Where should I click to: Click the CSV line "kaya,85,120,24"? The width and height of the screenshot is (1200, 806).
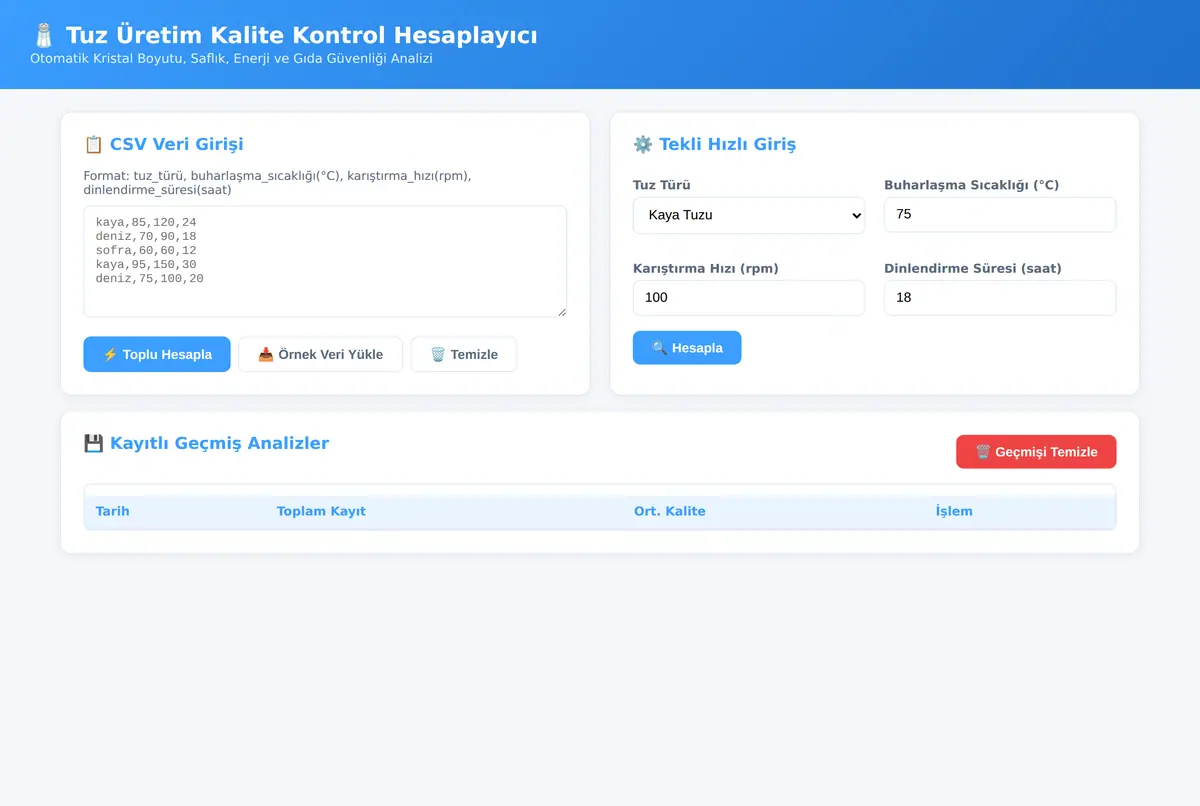point(146,222)
